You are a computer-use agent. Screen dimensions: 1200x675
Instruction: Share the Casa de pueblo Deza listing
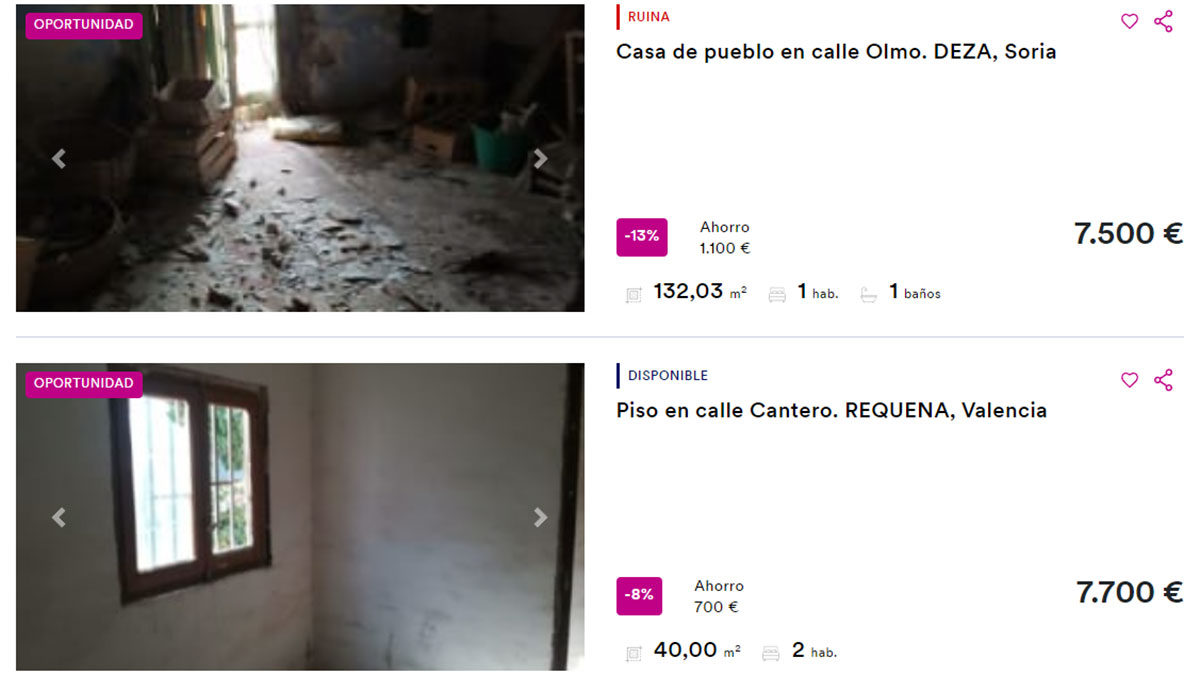(x=1163, y=21)
